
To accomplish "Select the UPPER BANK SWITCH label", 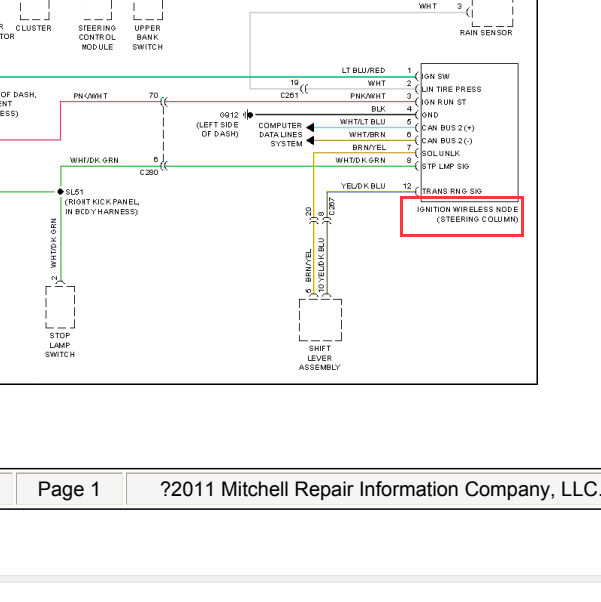I will (147, 38).
